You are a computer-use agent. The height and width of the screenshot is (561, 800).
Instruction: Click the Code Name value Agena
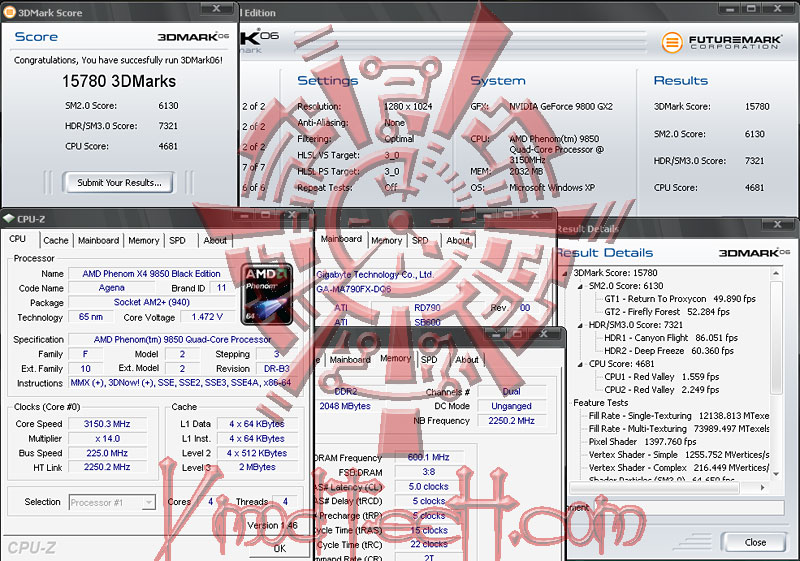(111, 288)
